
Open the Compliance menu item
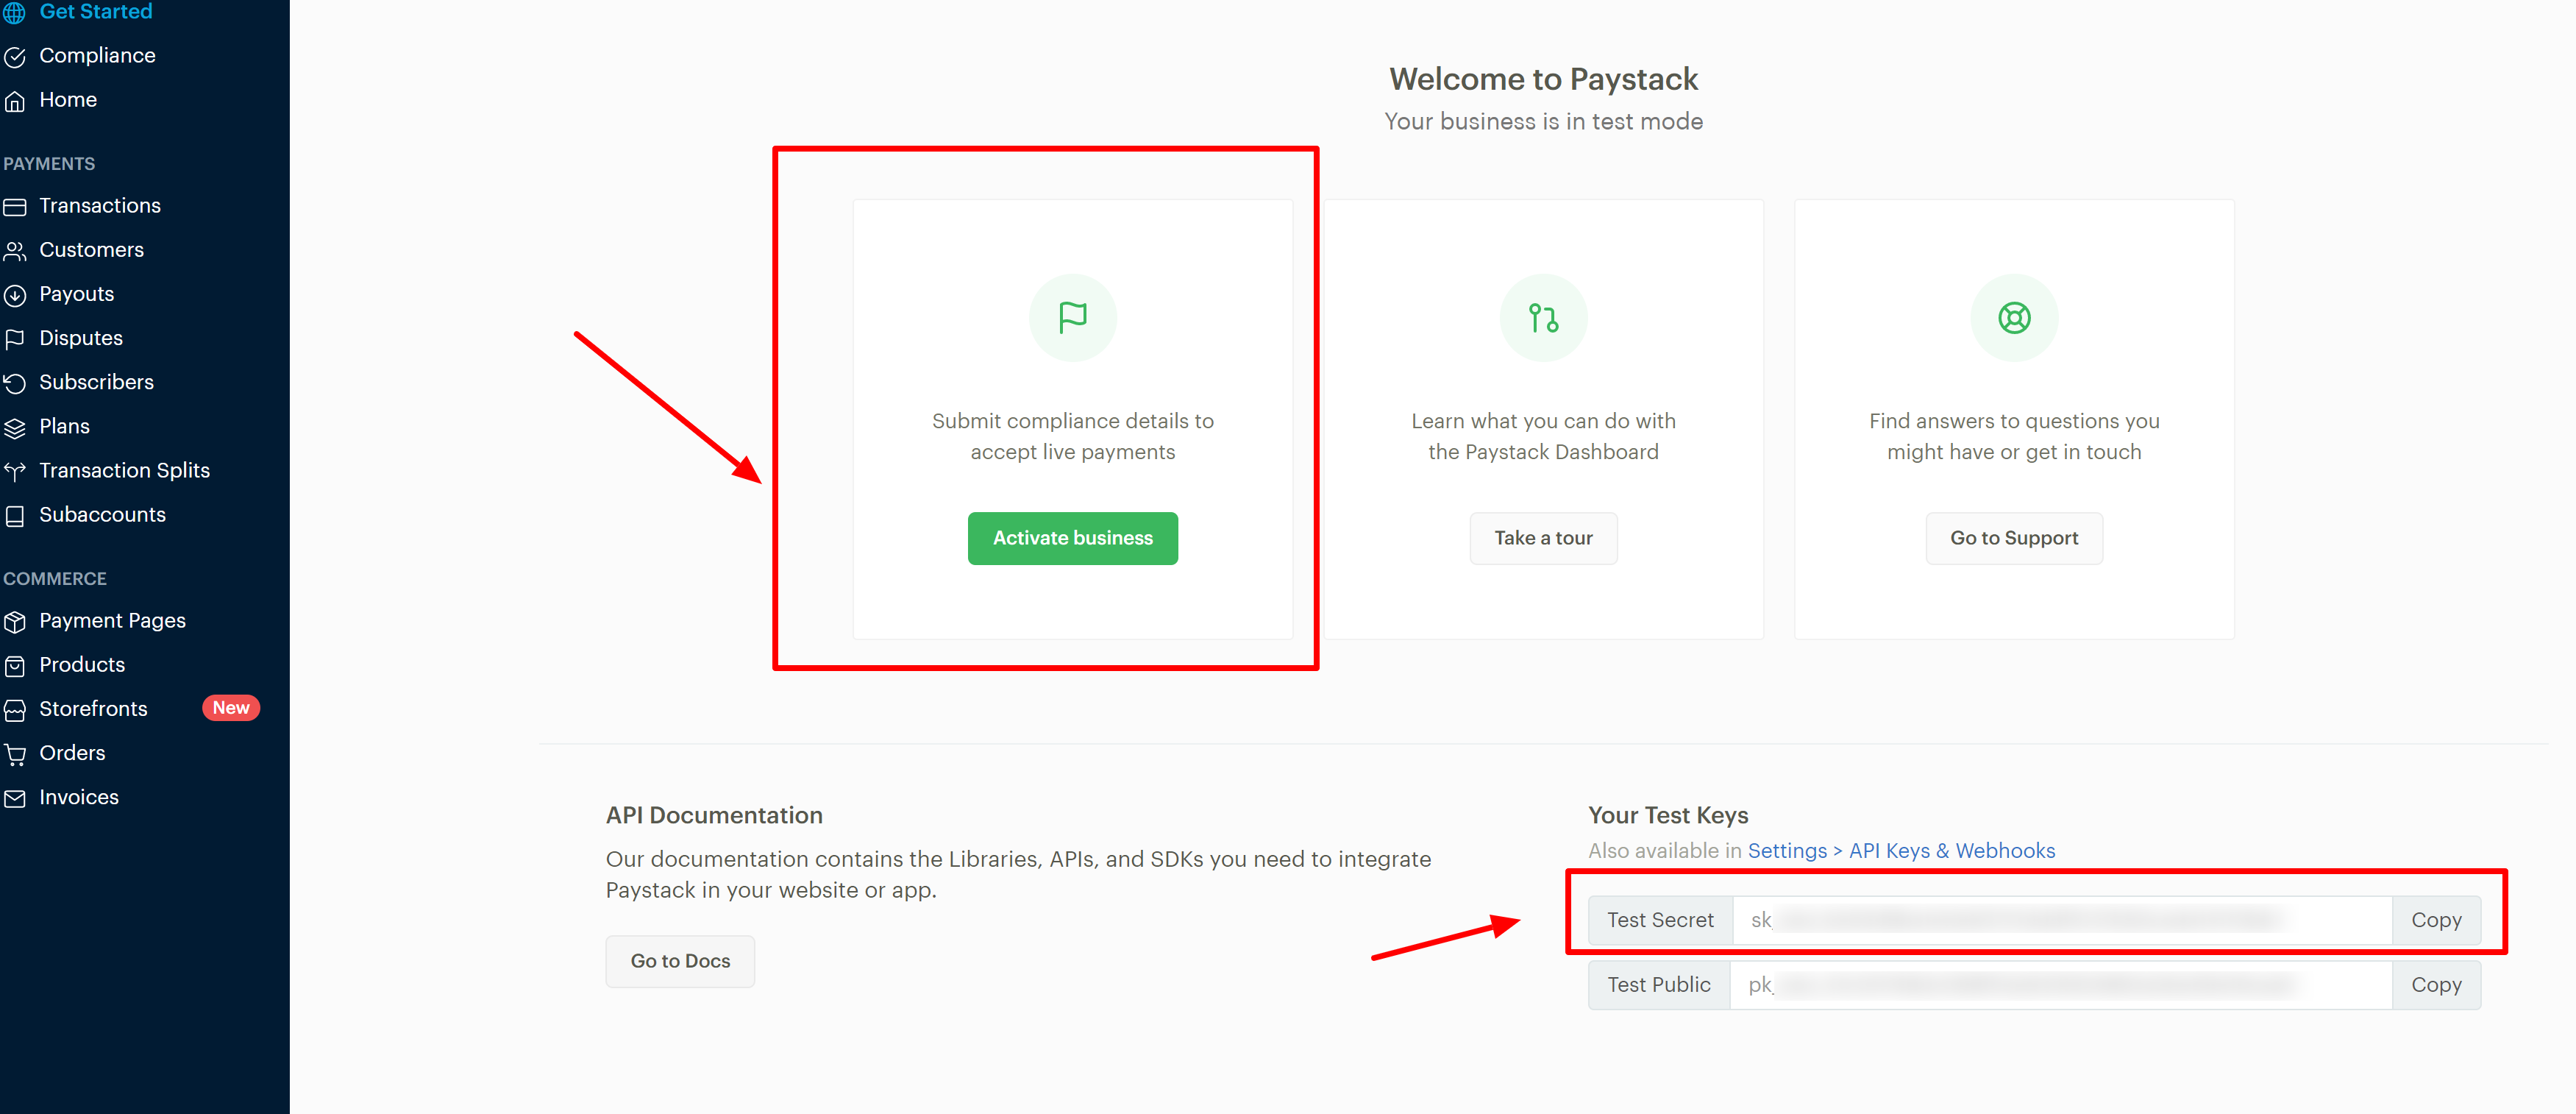tap(97, 56)
